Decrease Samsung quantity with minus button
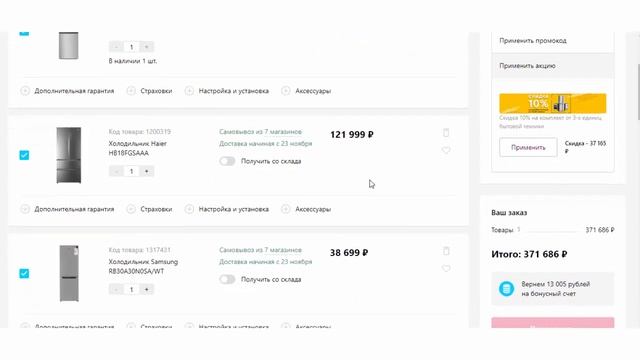640x360 pixels. 116,289
